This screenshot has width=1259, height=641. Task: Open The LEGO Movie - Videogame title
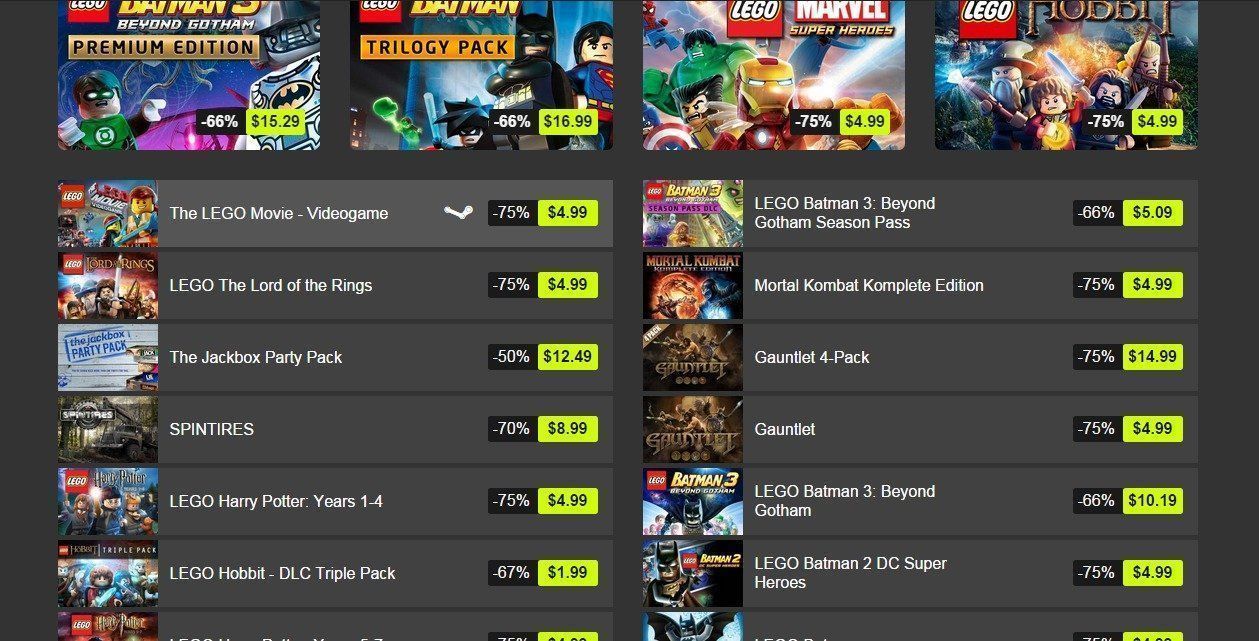[x=279, y=213]
